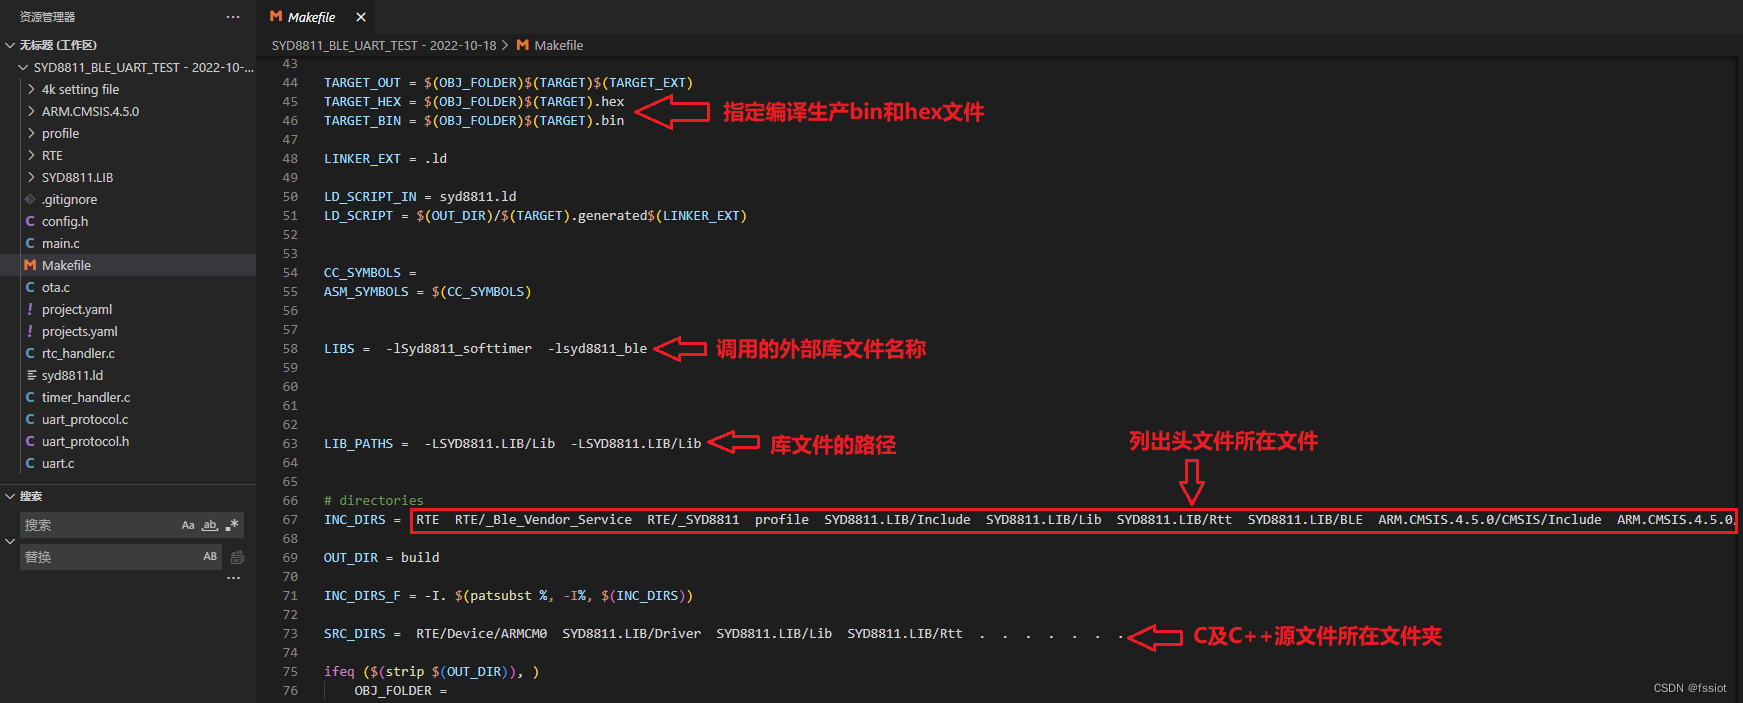This screenshot has width=1743, height=703.
Task: Open explorer panel more actions menu
Action: click(233, 17)
